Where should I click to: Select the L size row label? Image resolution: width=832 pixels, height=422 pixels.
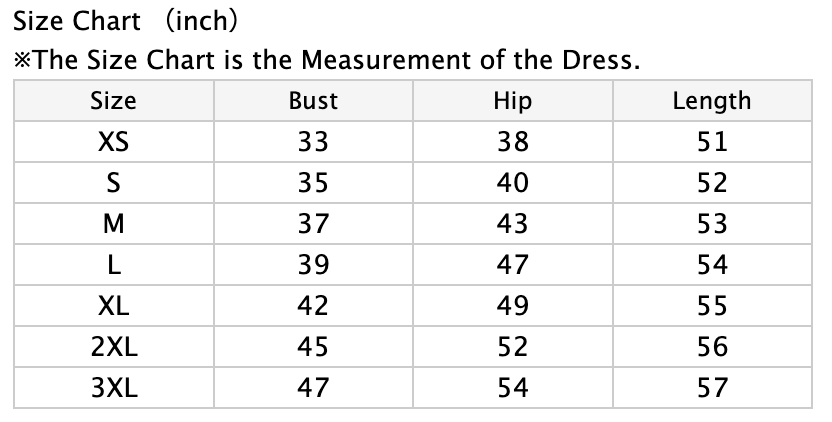pos(113,265)
